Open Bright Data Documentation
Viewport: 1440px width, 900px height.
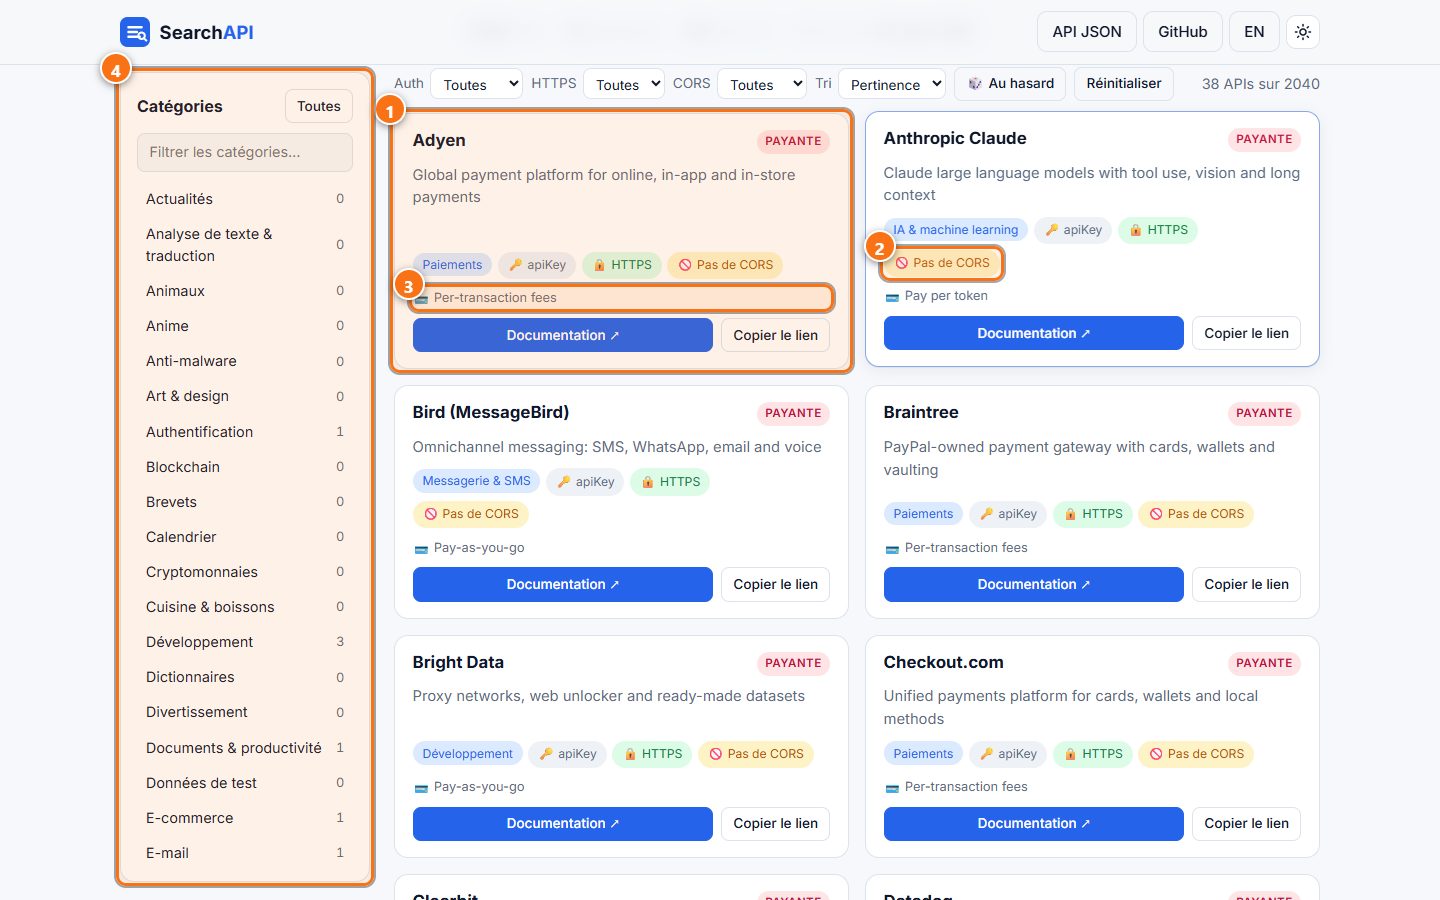coord(563,823)
